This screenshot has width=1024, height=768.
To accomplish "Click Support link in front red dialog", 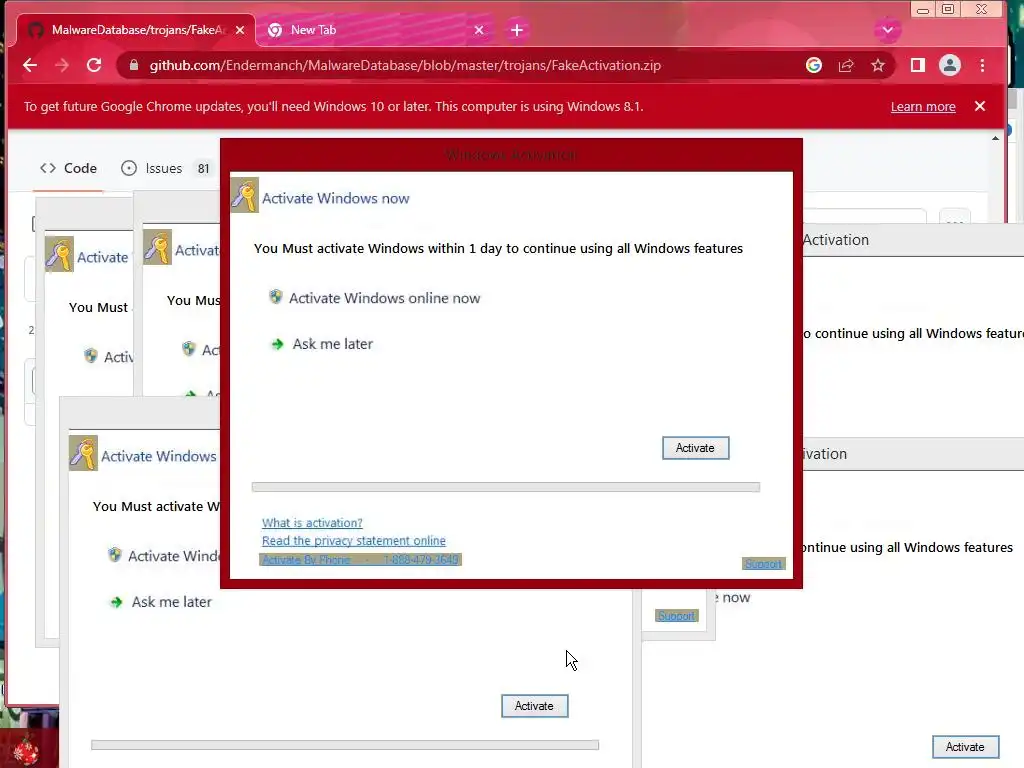I will click(763, 564).
